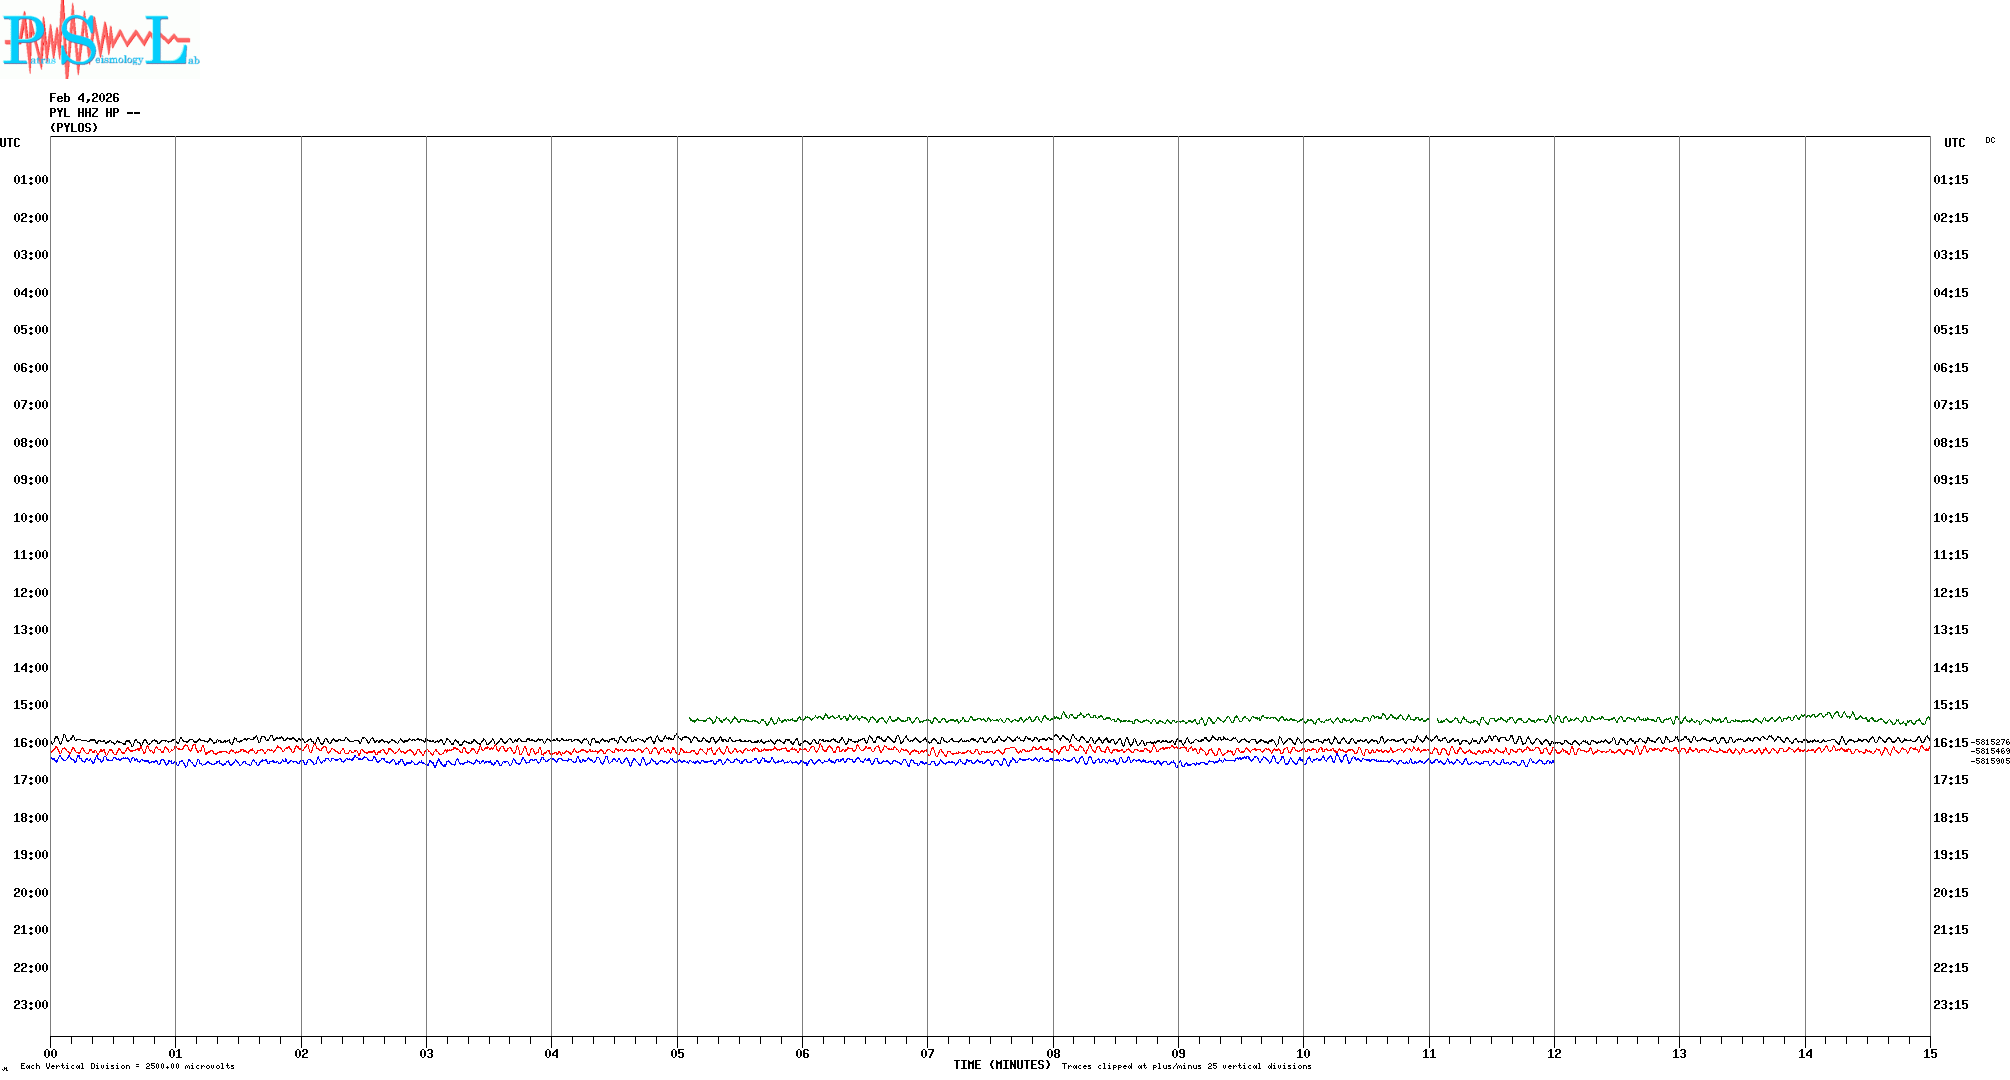This screenshot has width=2010, height=1080.
Task: Click minute marker 15 on bottom axis
Action: [1930, 1054]
